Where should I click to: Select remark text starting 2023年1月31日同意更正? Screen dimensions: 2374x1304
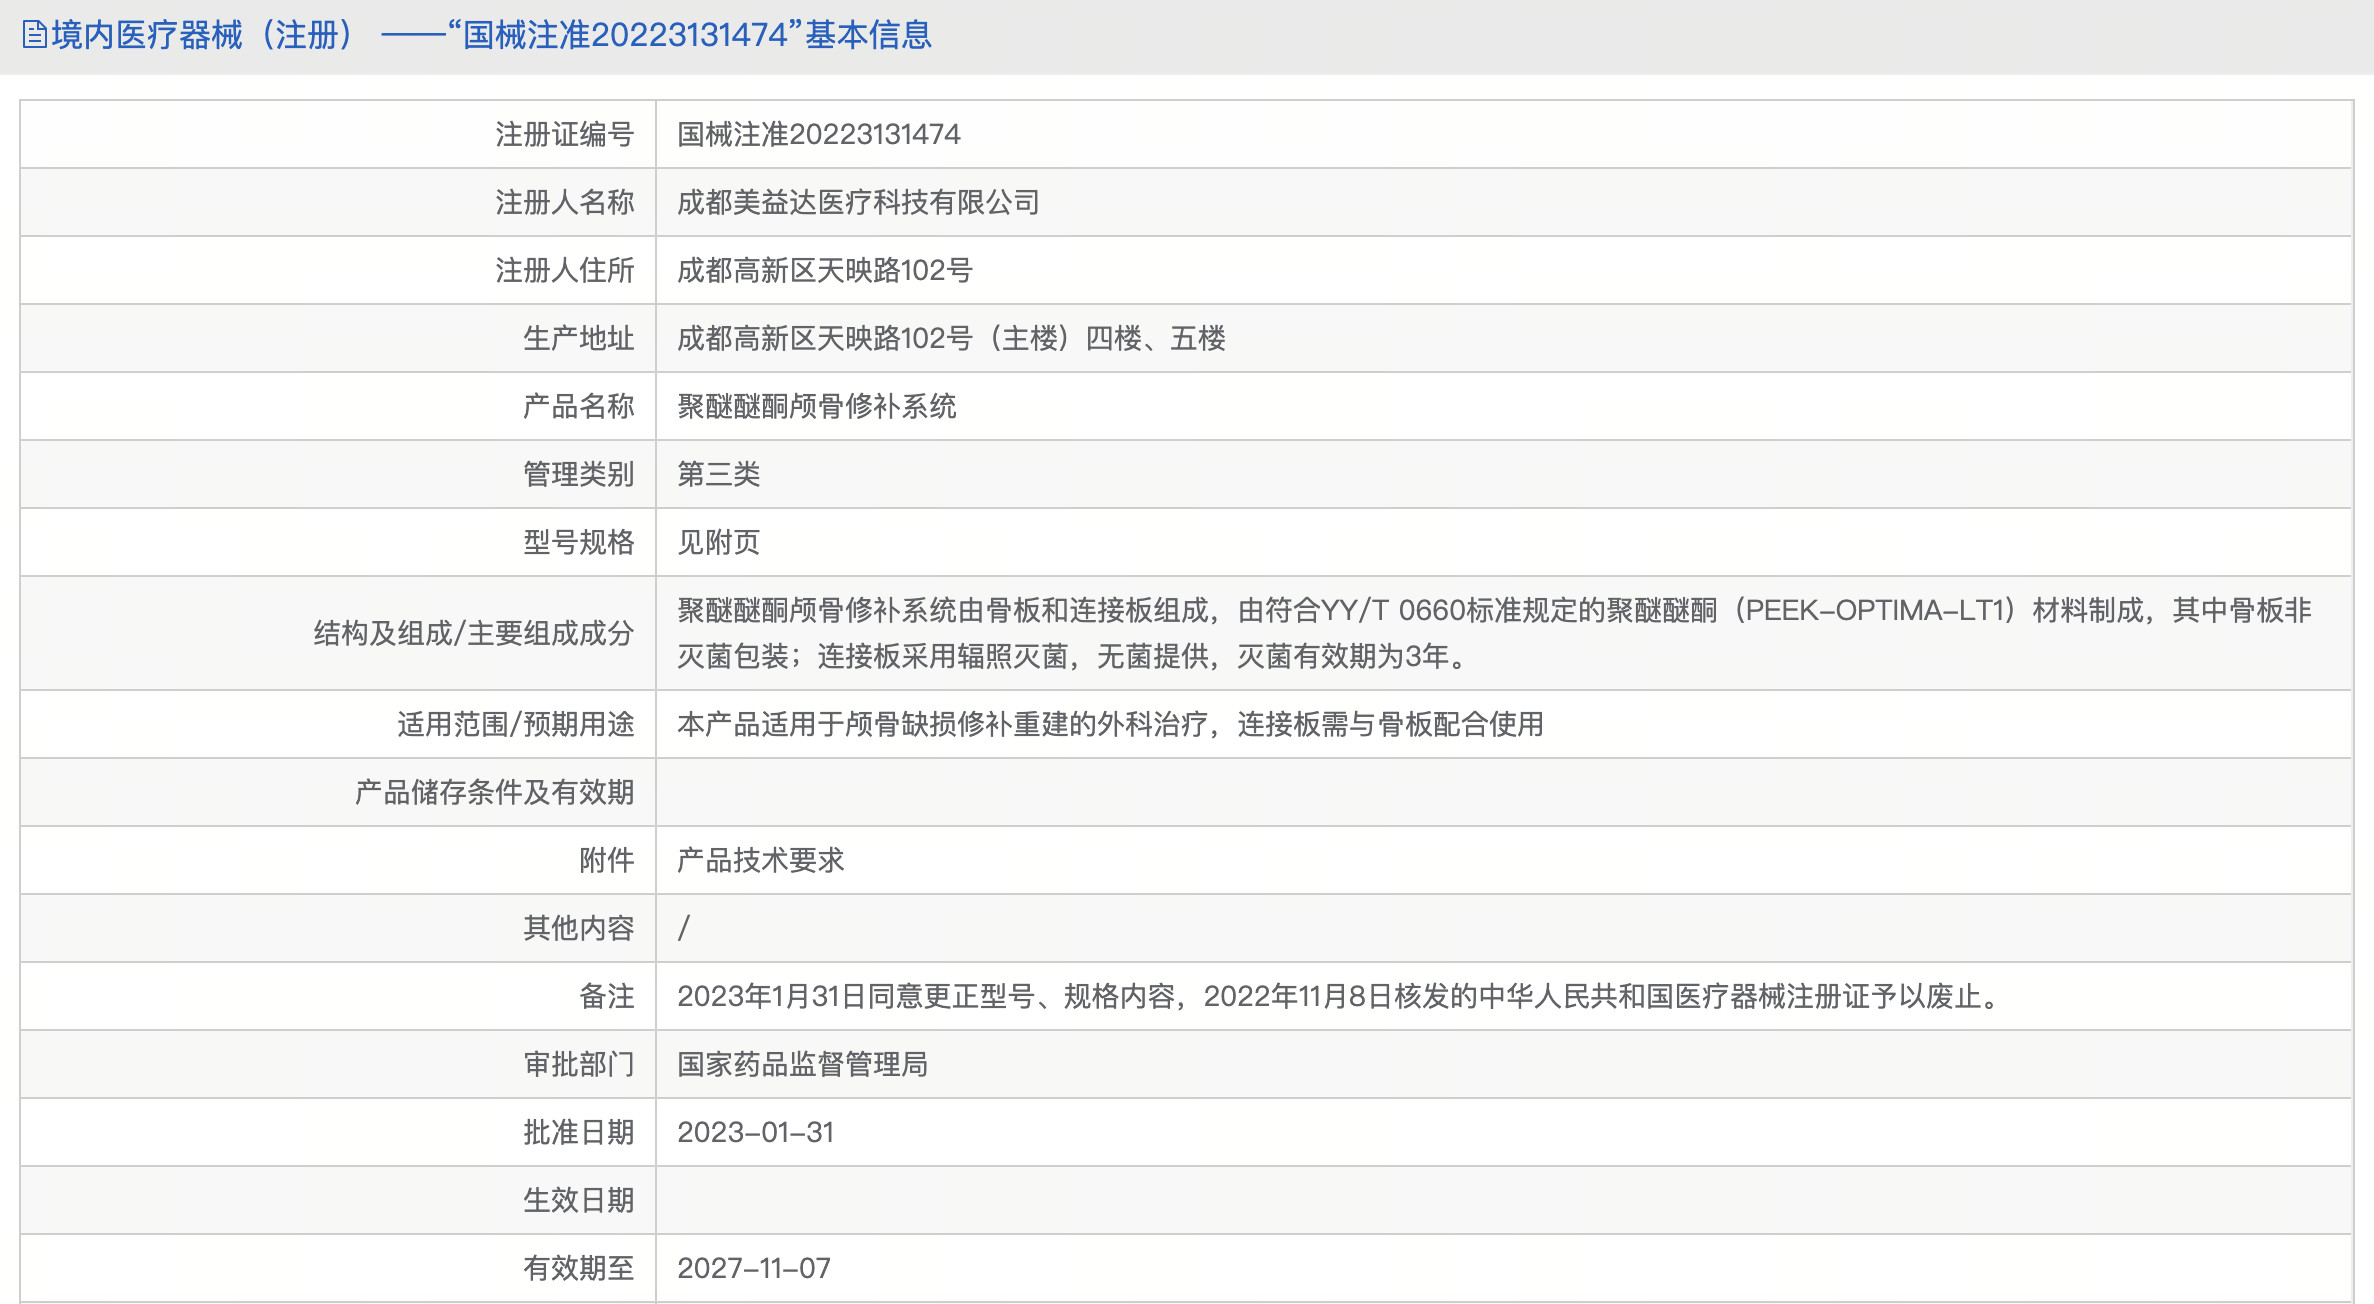click(x=1337, y=996)
